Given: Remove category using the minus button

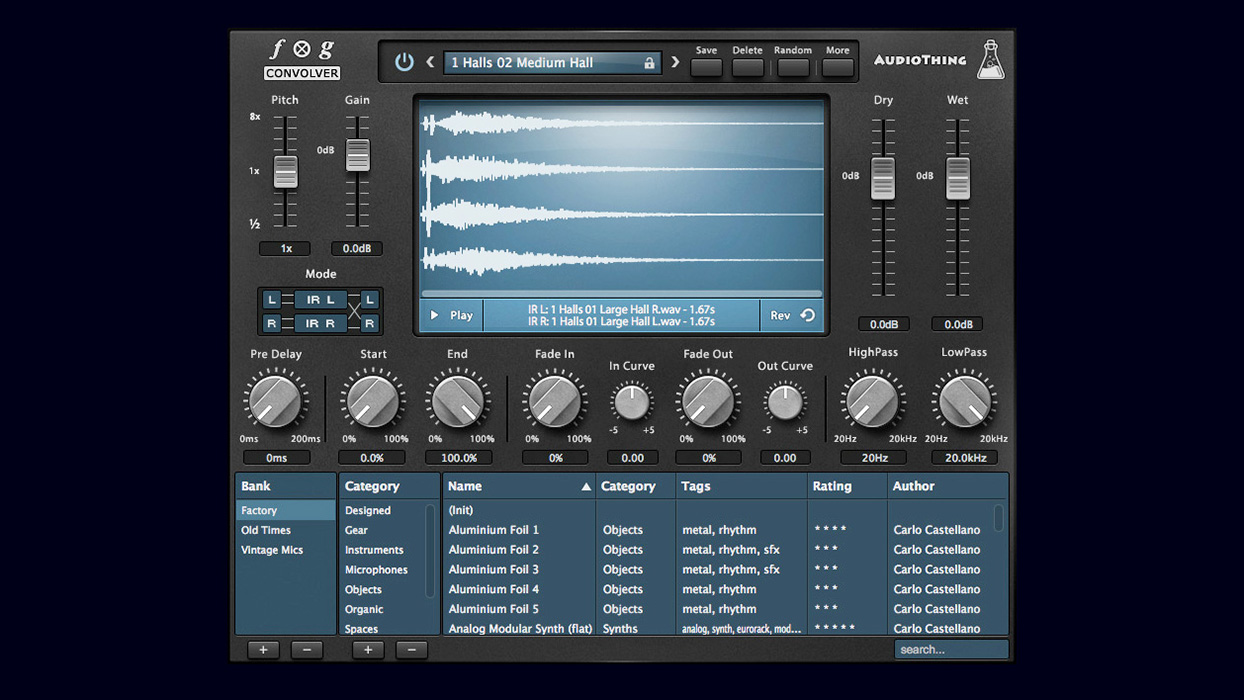Looking at the screenshot, I should [411, 650].
